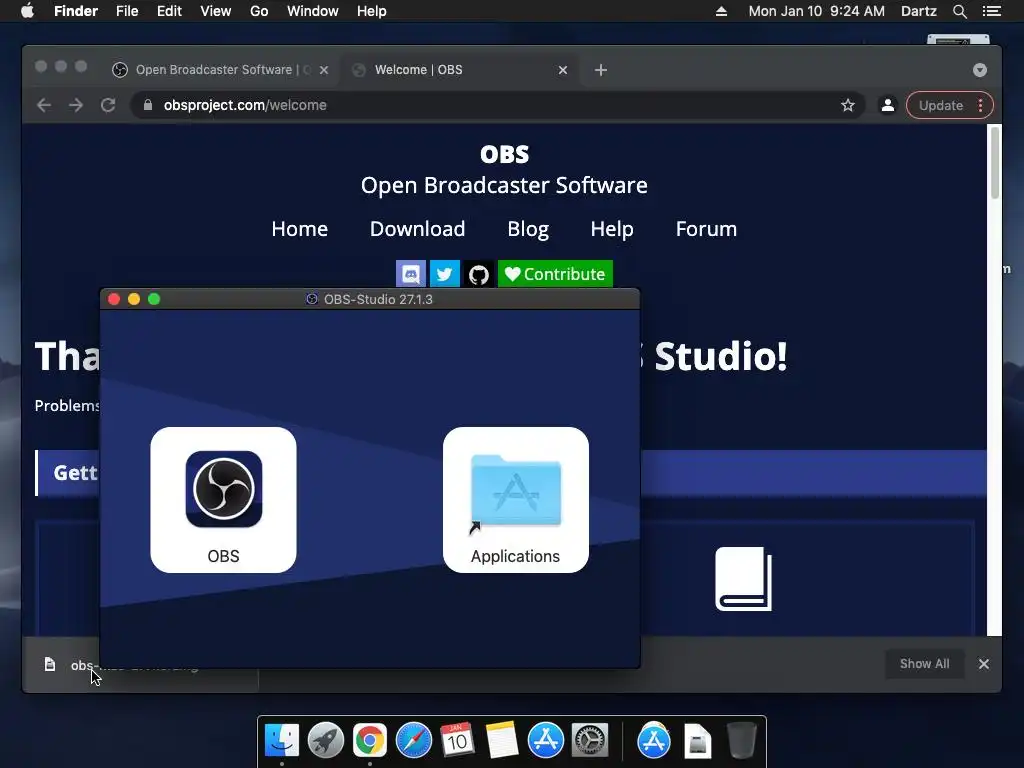Open a new browser tab
Screen dimensions: 1024x768
click(x=601, y=70)
